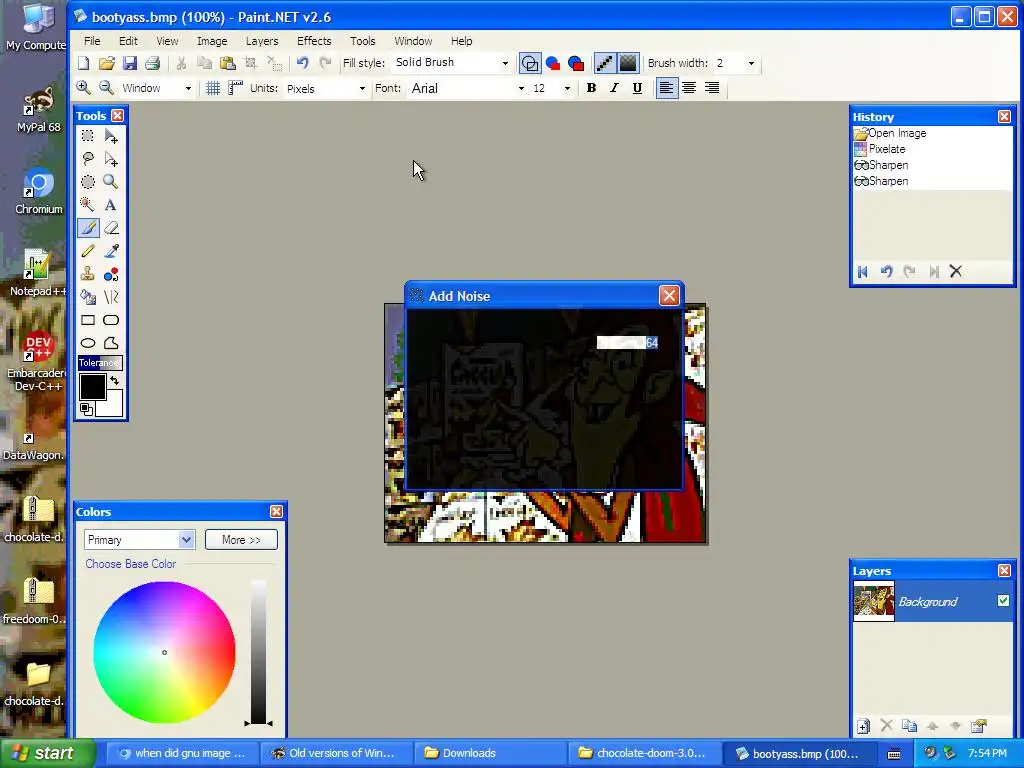Swap primary and secondary colors
This screenshot has height=768, width=1024.
point(115,380)
